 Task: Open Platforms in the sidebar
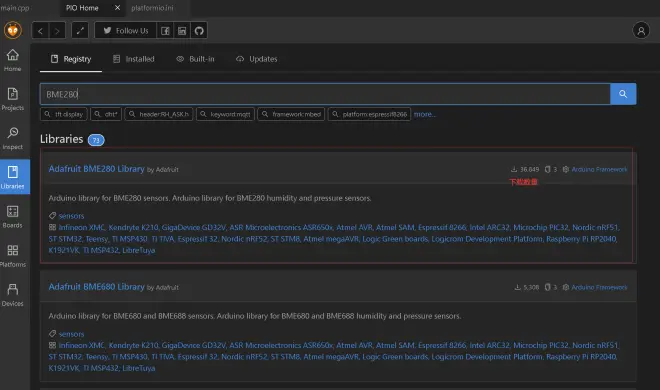click(13, 255)
